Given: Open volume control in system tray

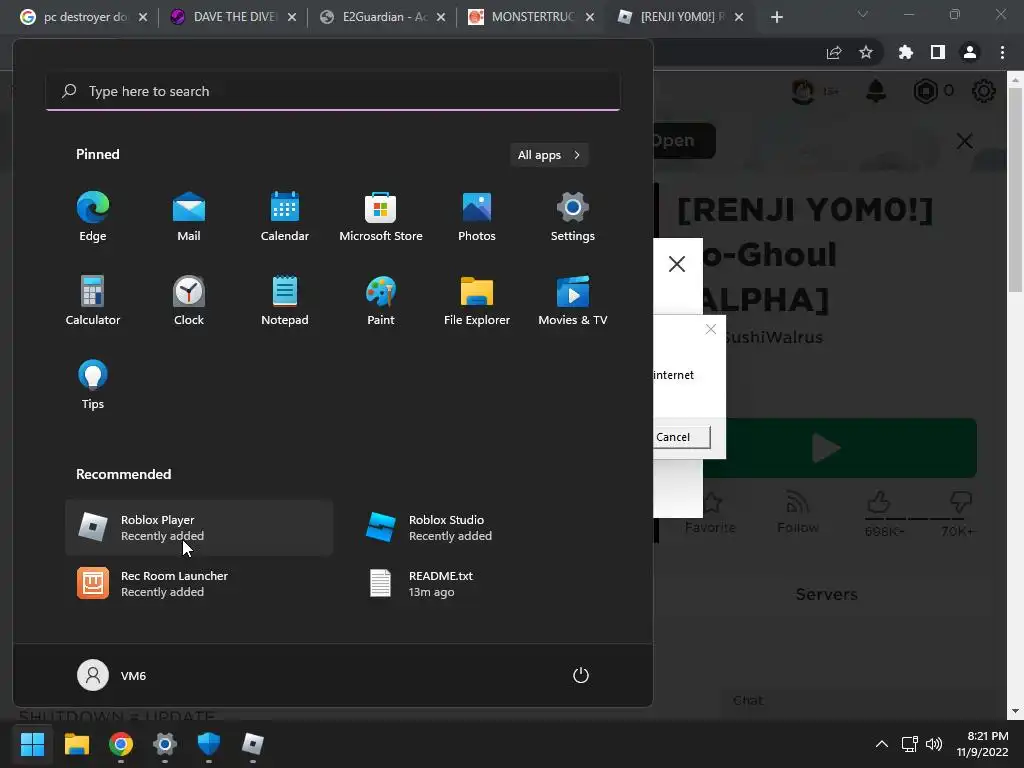Looking at the screenshot, I should (x=934, y=744).
